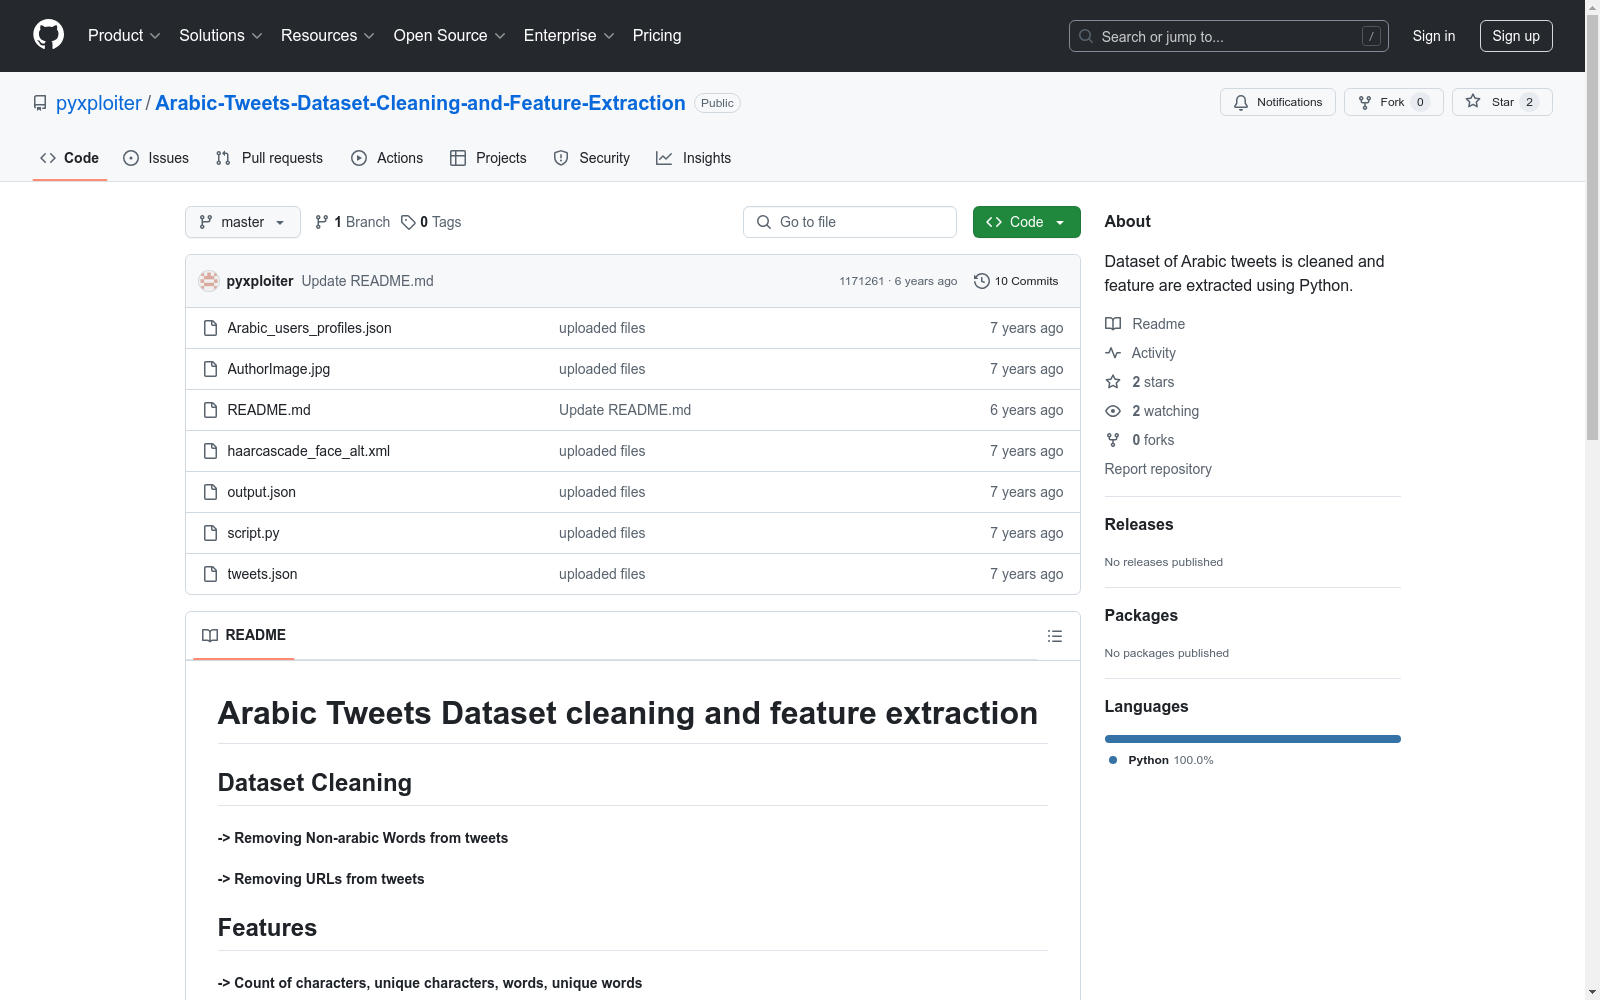Image resolution: width=1600 pixels, height=1000 pixels.
Task: Expand the Resources menu
Action: pyautogui.click(x=328, y=35)
